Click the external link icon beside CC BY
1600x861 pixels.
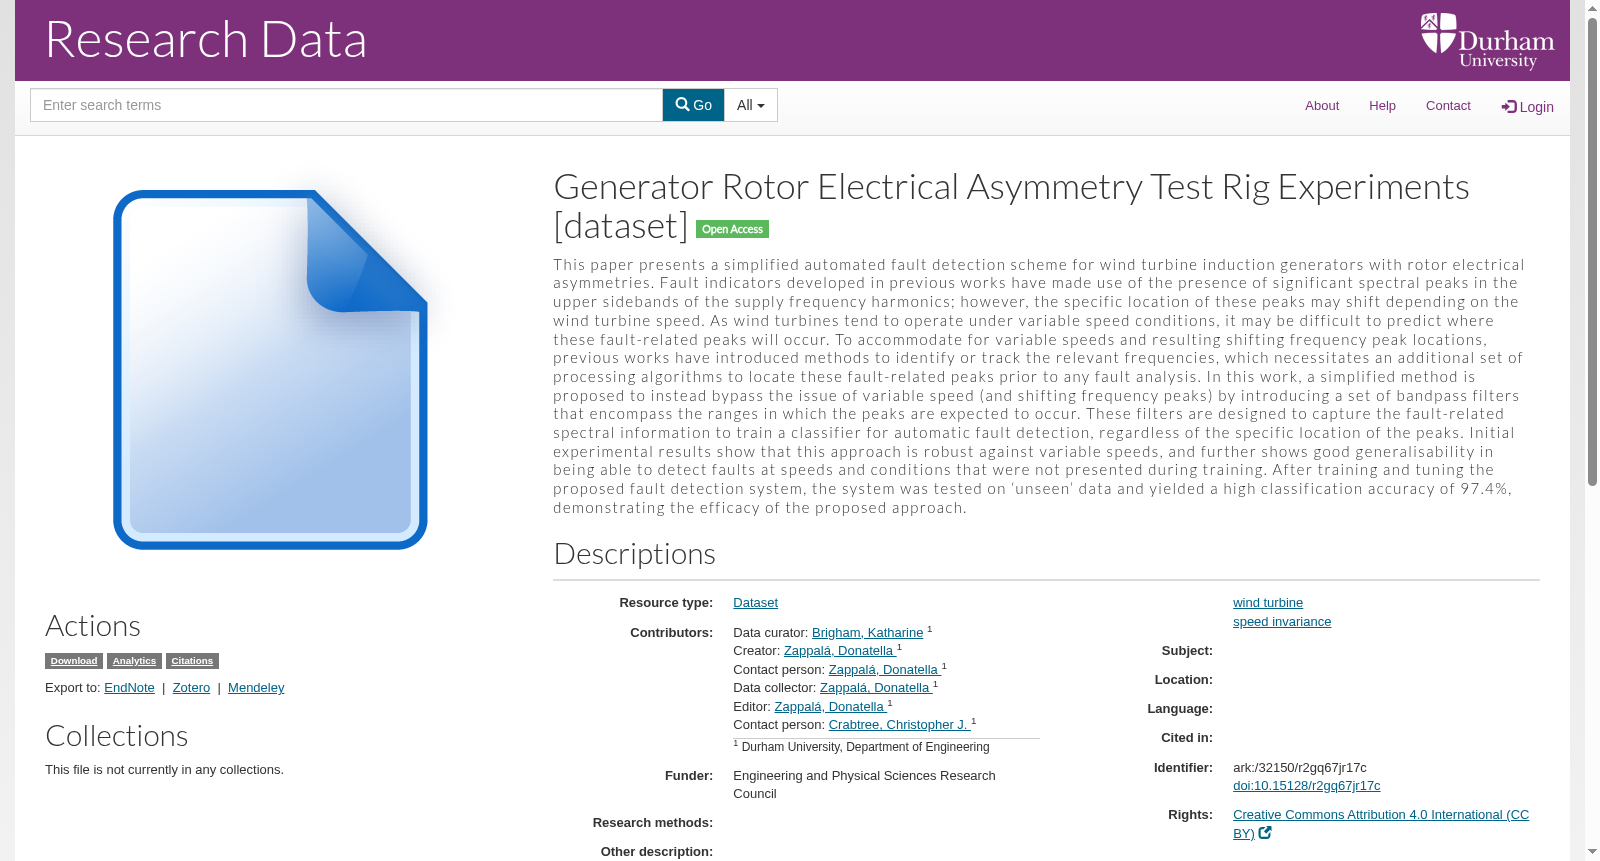pyautogui.click(x=1265, y=833)
